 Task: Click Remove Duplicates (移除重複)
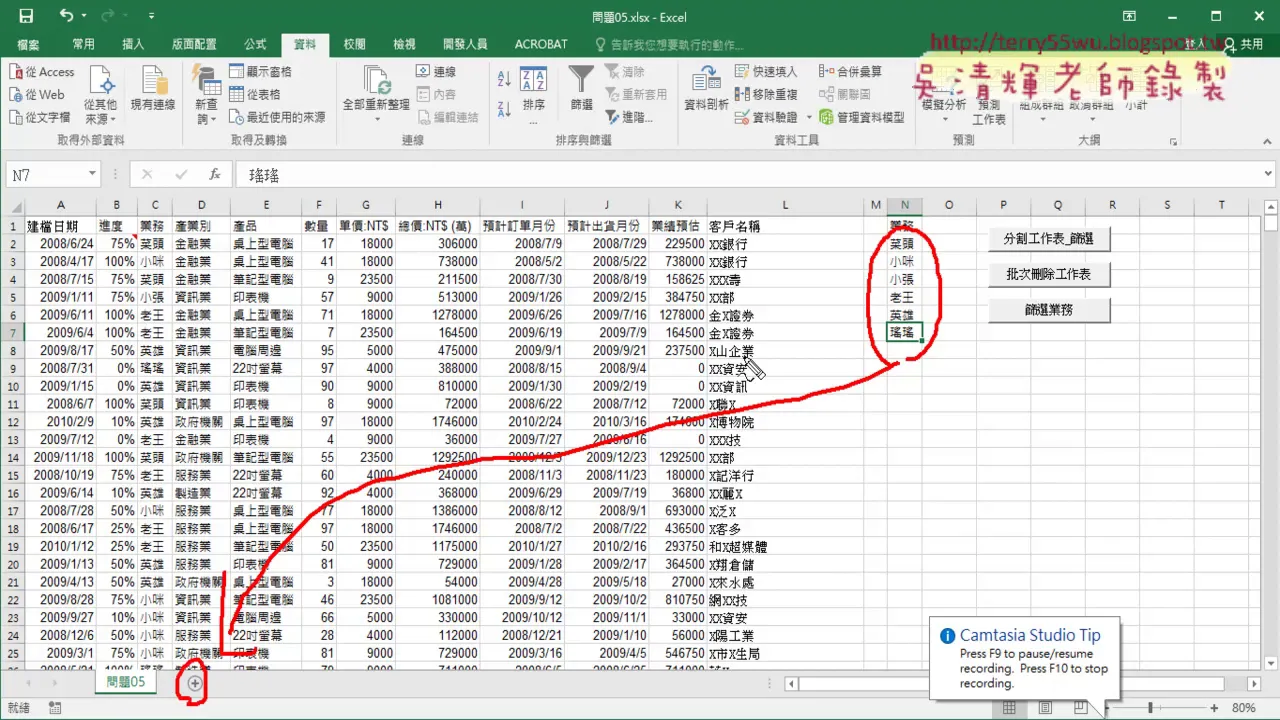coord(766,94)
